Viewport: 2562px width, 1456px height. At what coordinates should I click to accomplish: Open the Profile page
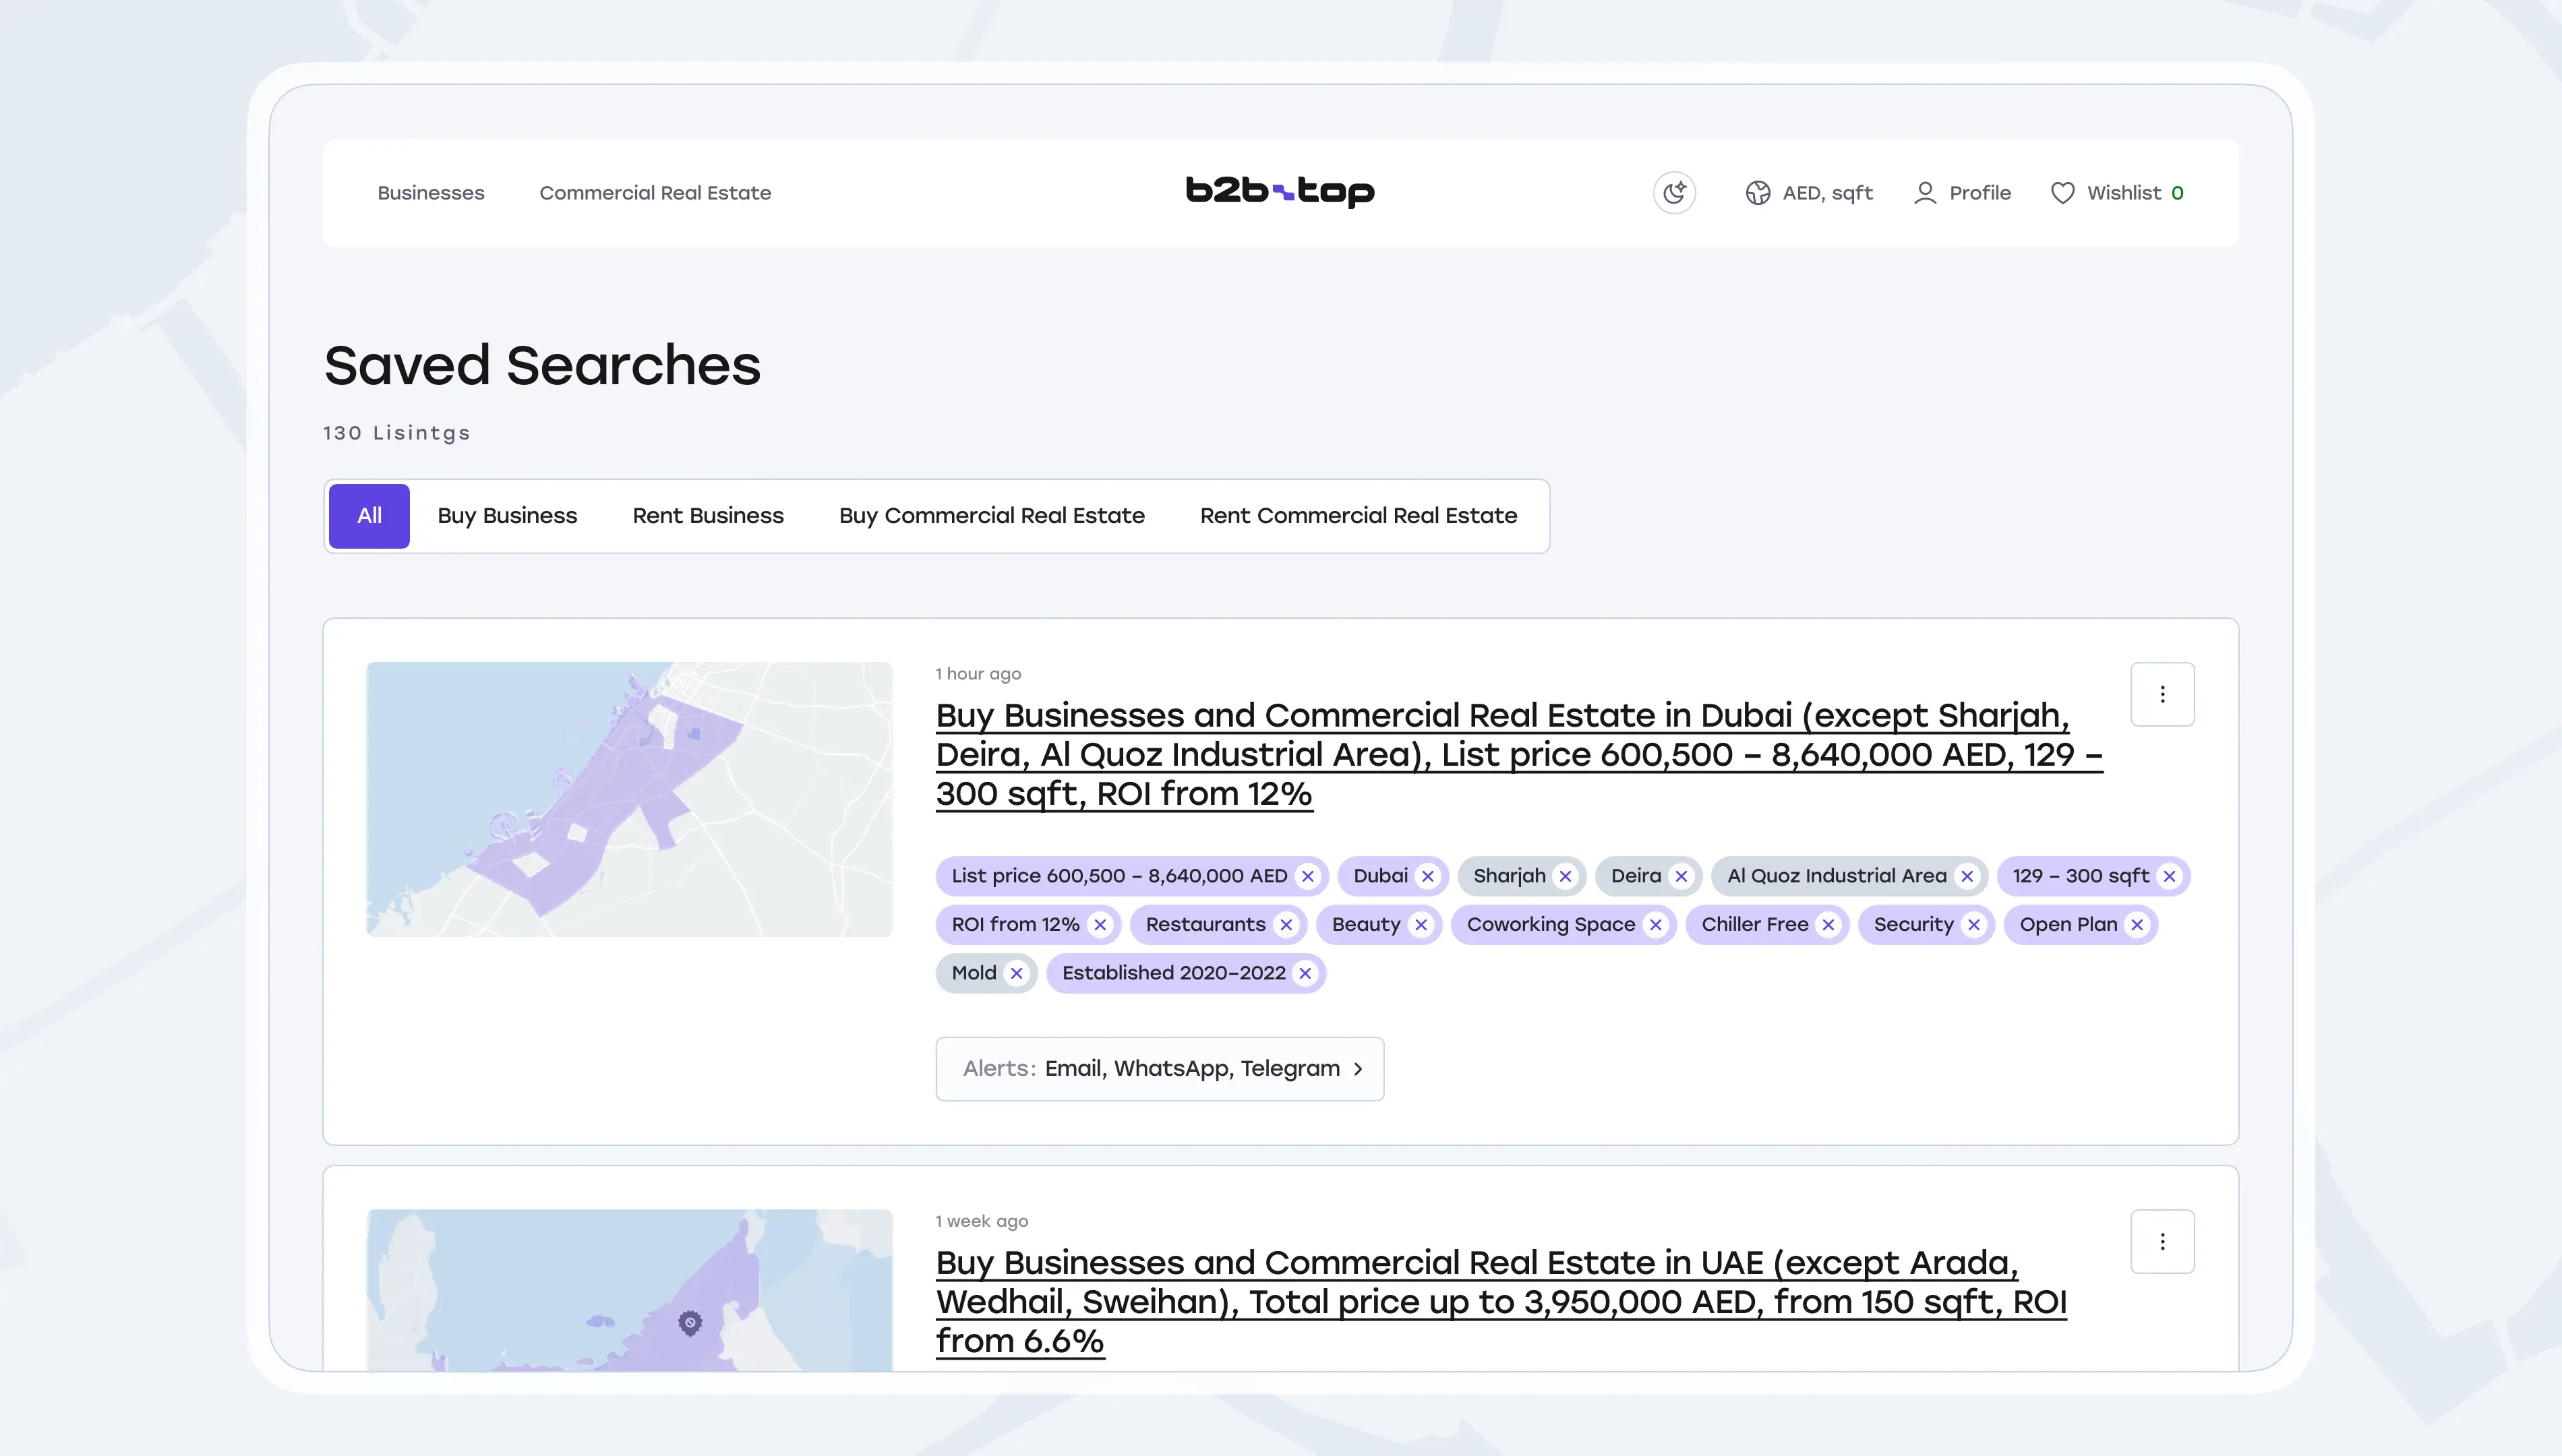tap(1961, 193)
